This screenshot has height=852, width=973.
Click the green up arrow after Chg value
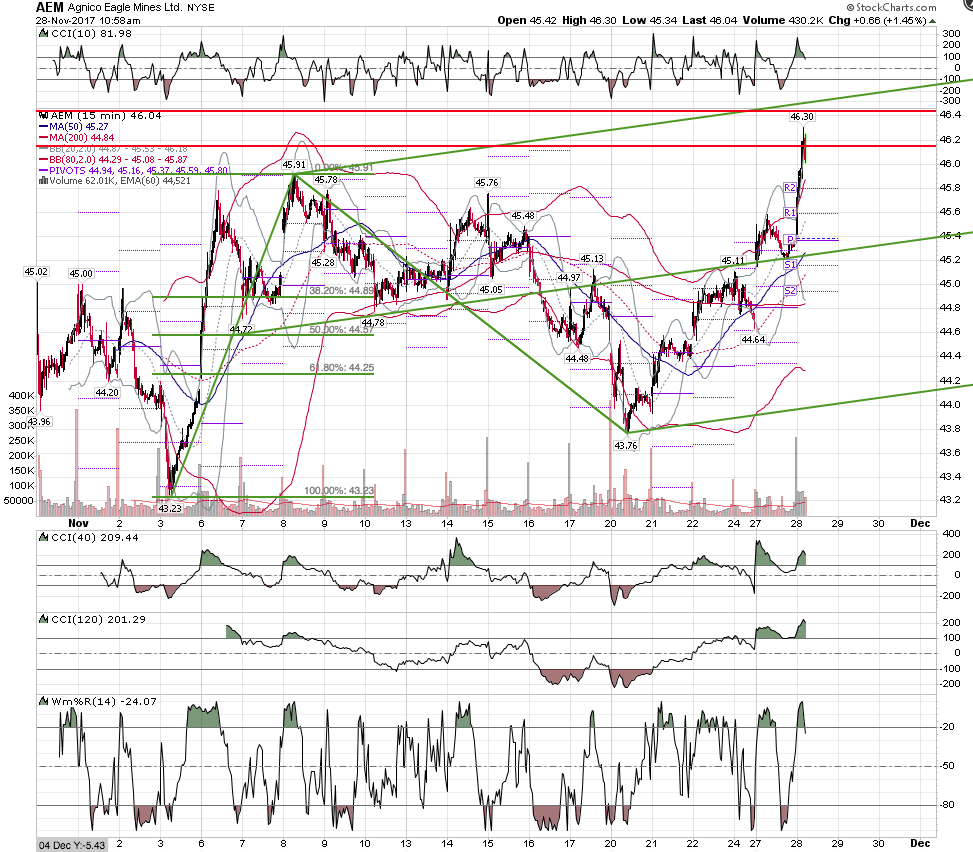[932, 20]
